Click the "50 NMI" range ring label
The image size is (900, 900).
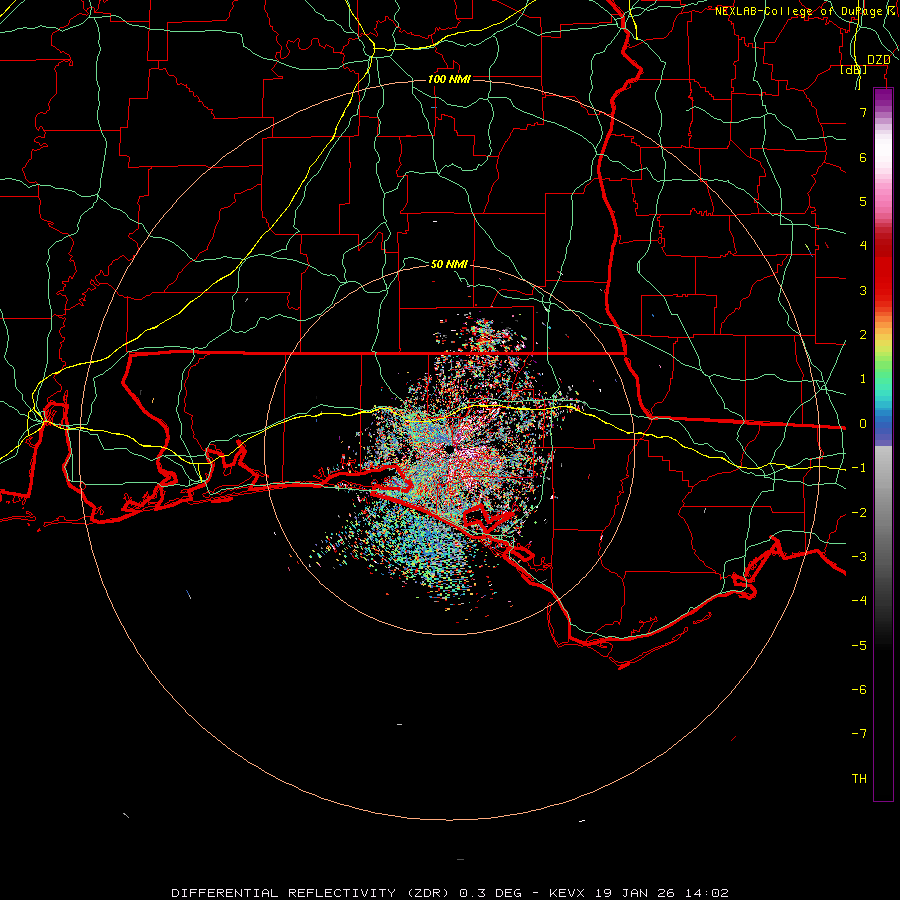coord(449,264)
